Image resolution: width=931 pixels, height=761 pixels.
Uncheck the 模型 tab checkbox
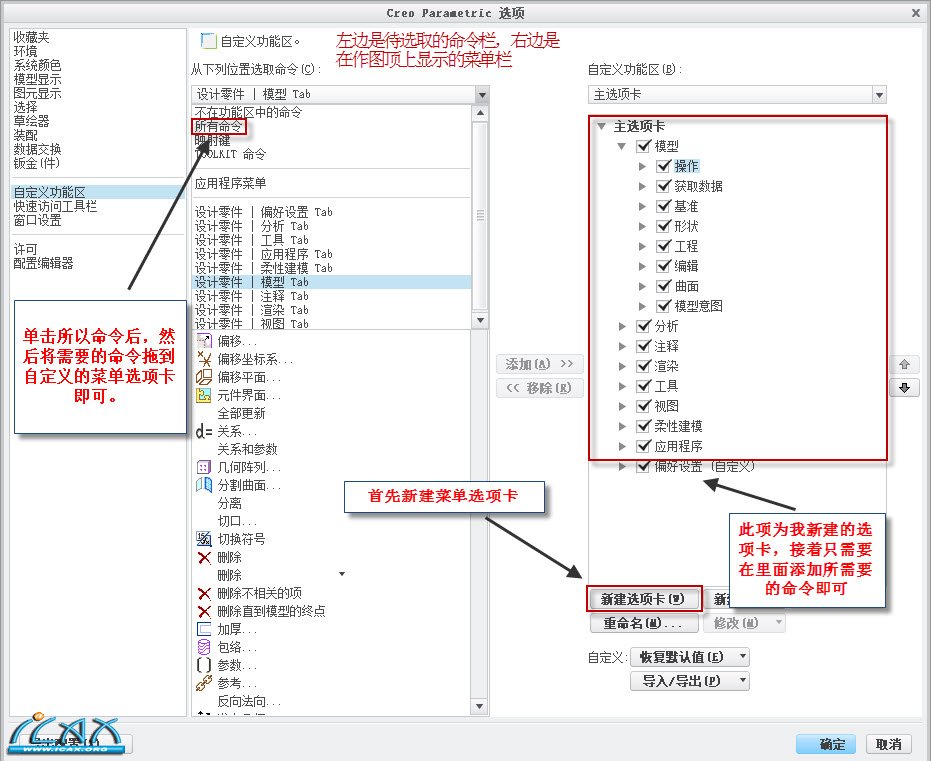click(x=644, y=145)
